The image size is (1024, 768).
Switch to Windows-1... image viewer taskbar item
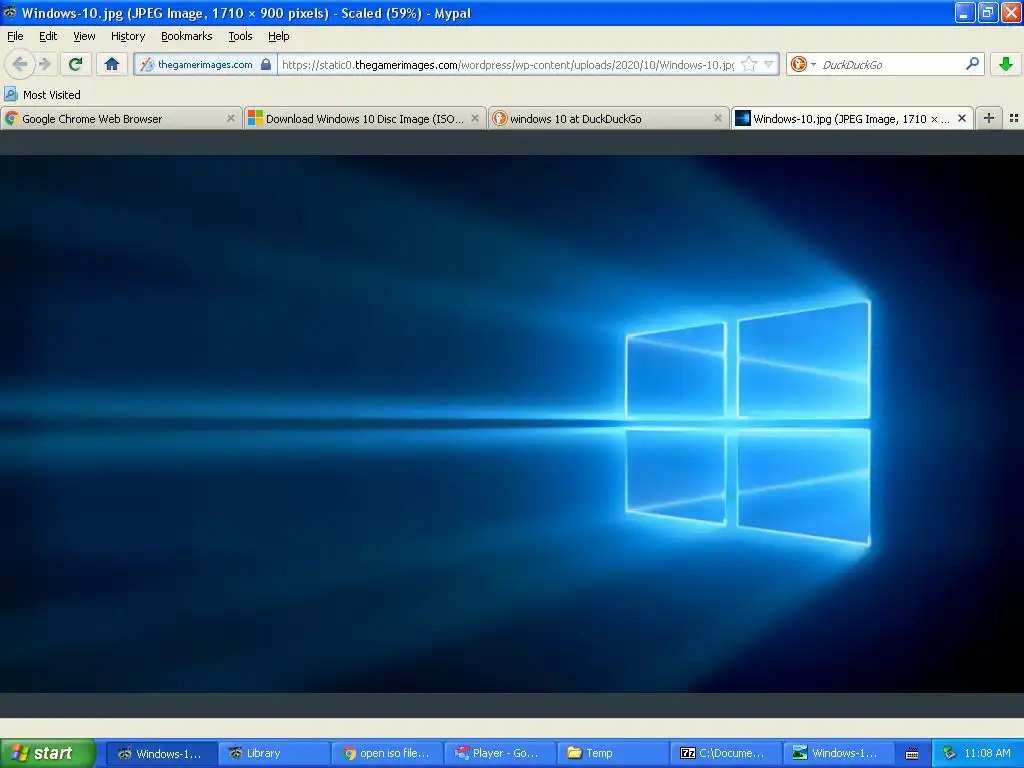(x=839, y=753)
